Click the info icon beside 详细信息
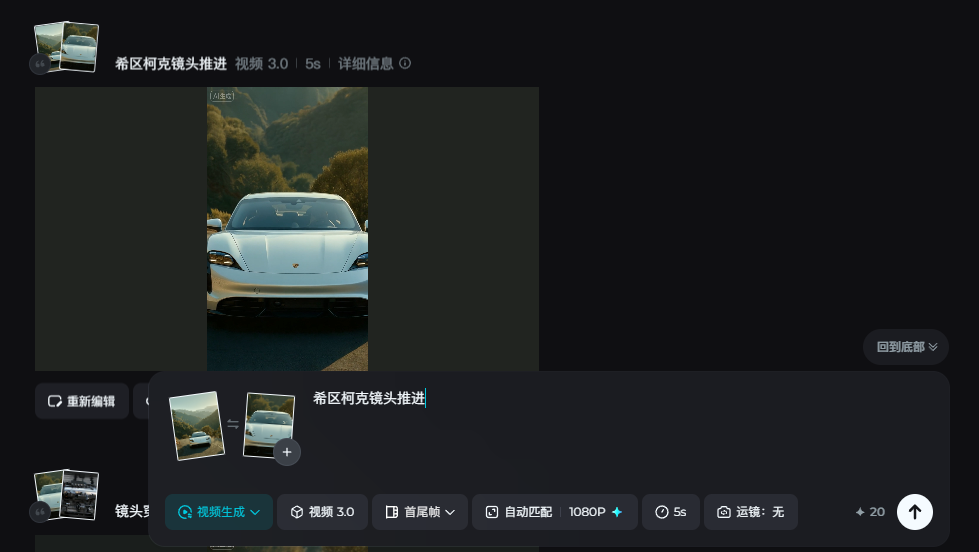Image resolution: width=979 pixels, height=552 pixels. click(405, 63)
